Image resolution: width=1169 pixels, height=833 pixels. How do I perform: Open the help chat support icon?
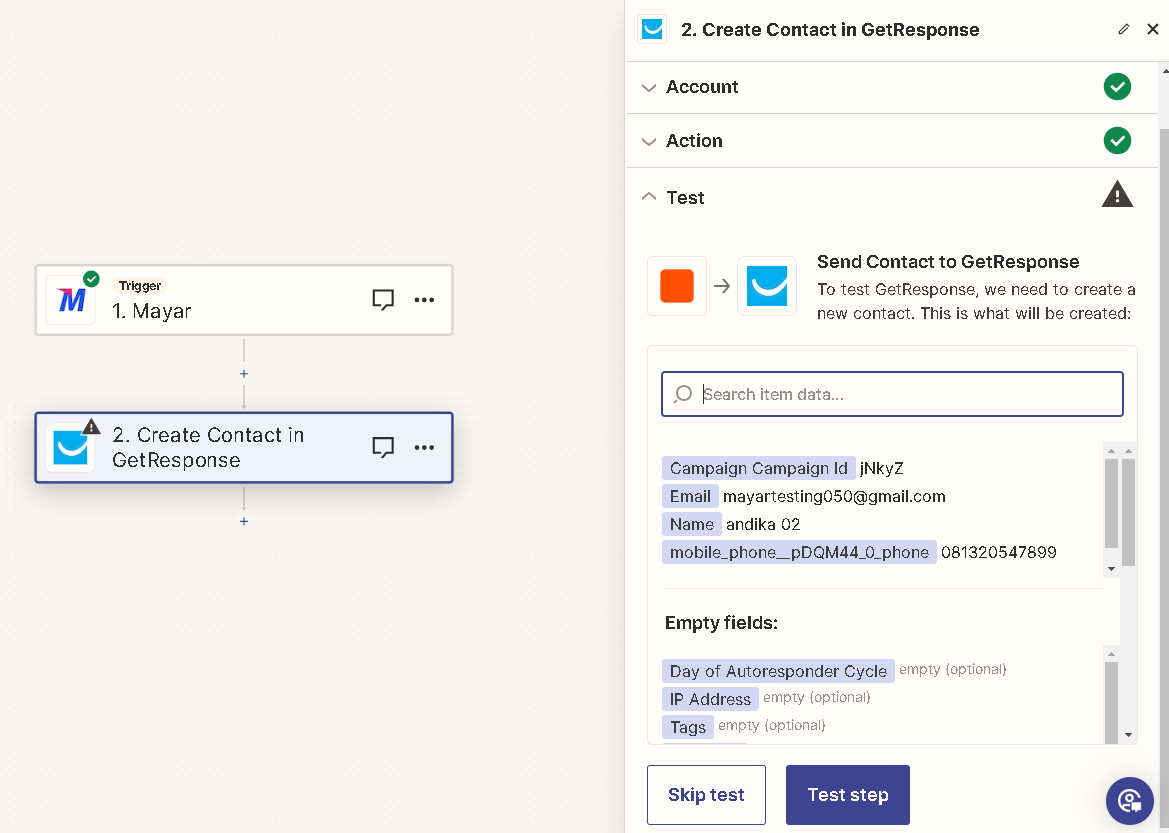tap(1129, 801)
